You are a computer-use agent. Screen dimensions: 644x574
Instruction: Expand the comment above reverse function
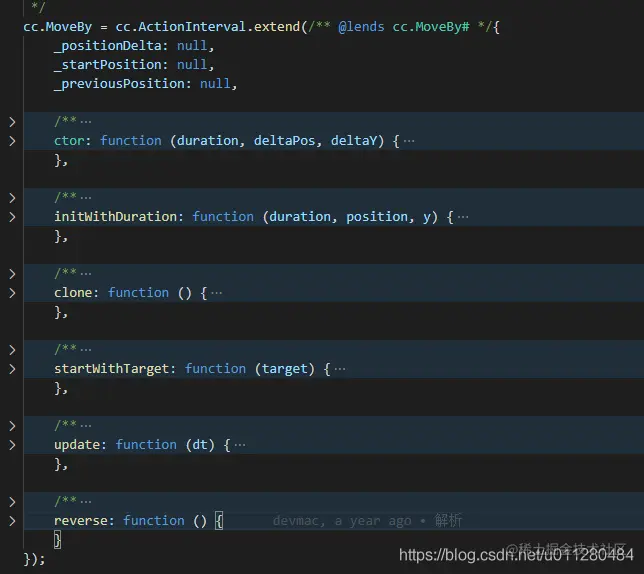[x=12, y=502]
